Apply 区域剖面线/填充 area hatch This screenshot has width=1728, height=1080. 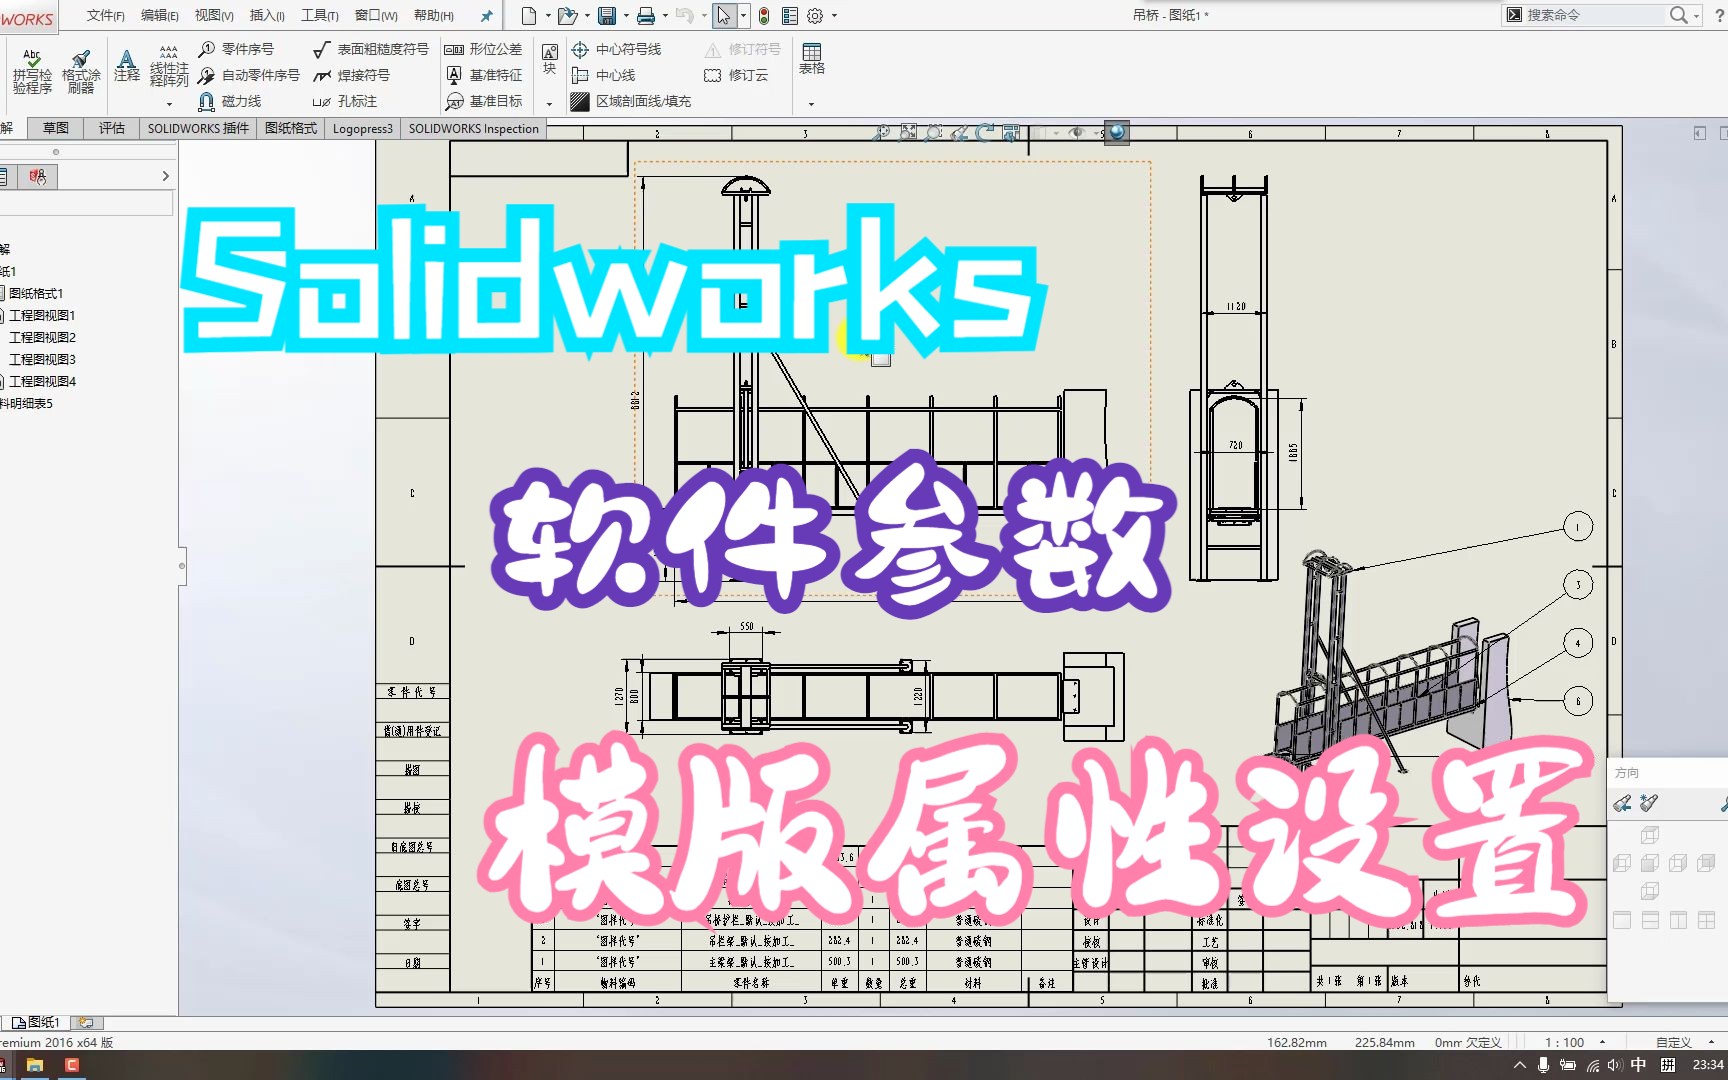[x=630, y=101]
